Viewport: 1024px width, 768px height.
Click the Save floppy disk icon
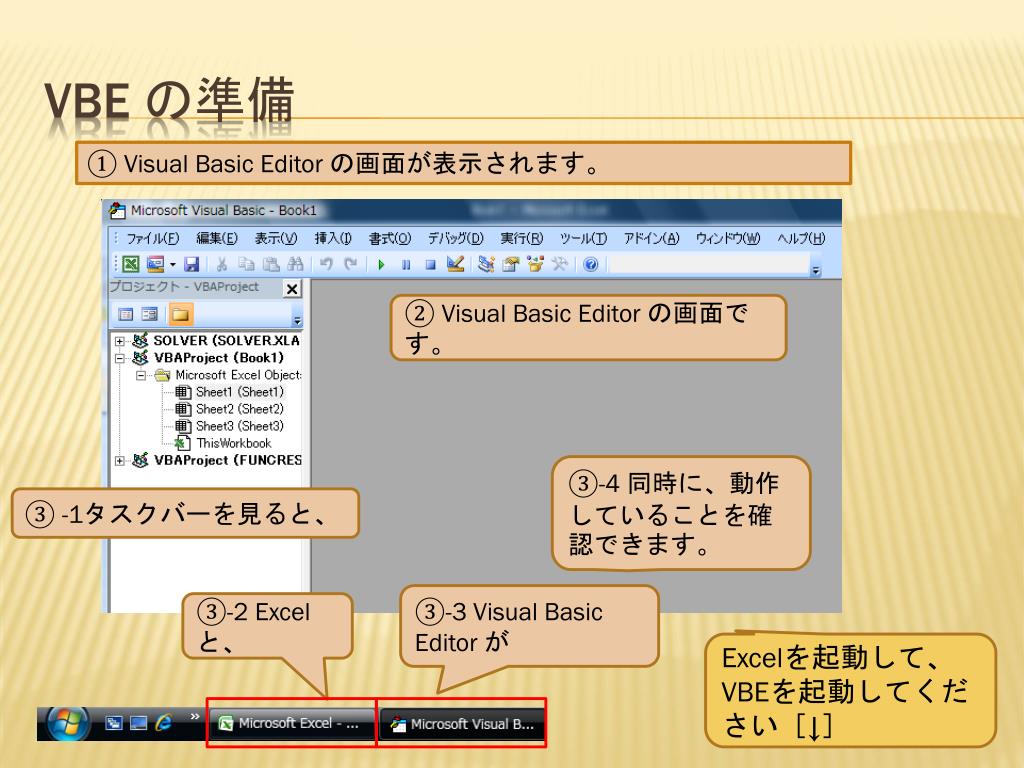point(191,264)
